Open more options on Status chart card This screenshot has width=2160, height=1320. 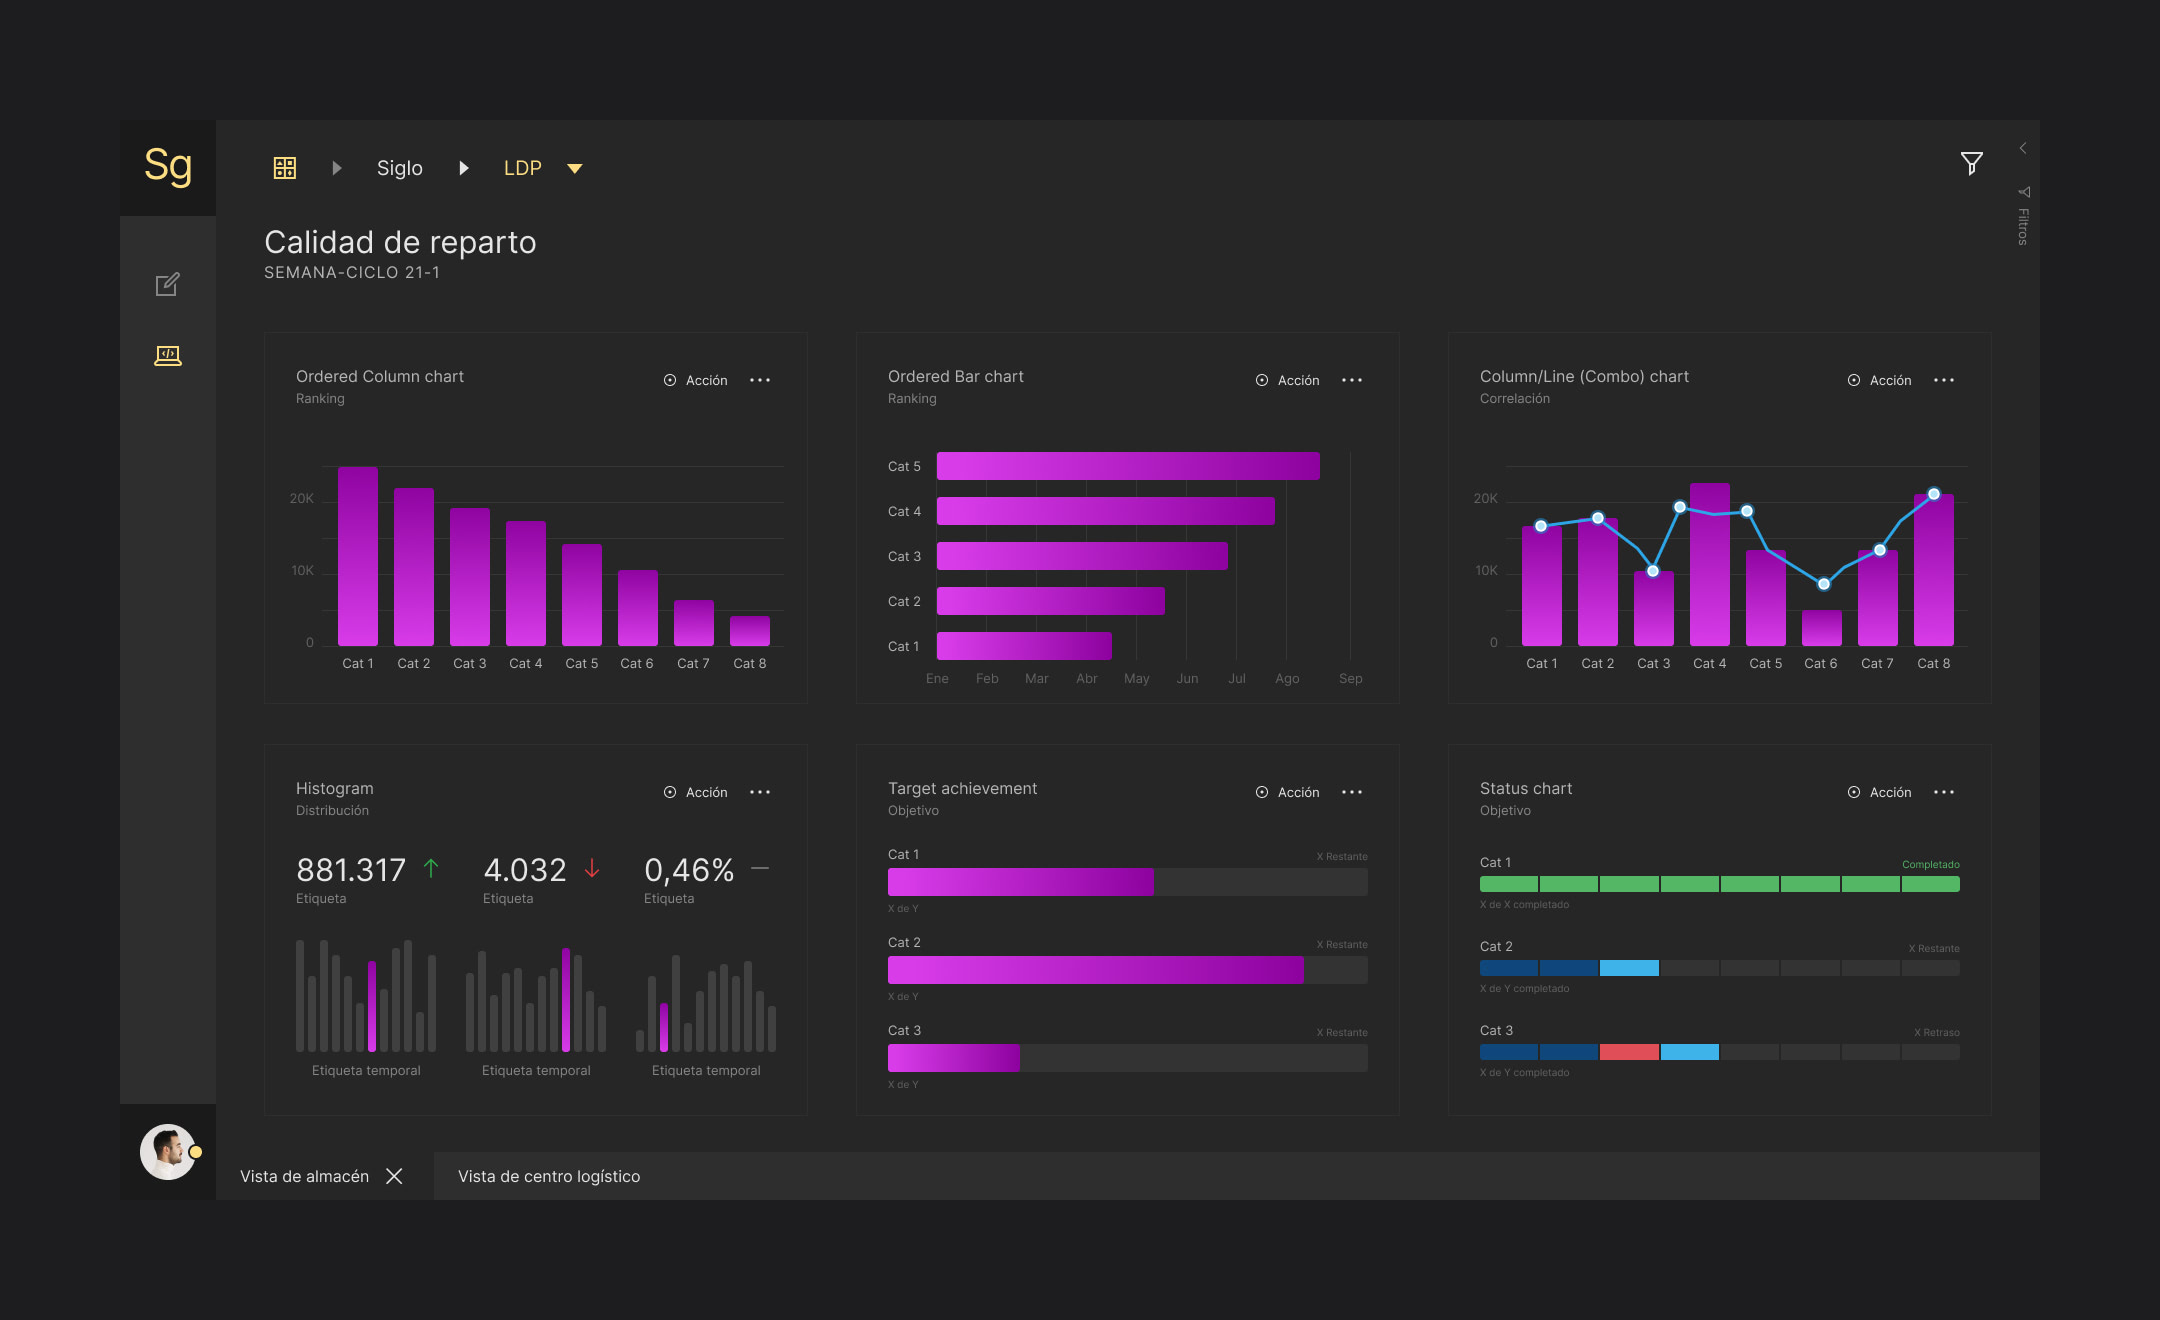(x=1944, y=792)
